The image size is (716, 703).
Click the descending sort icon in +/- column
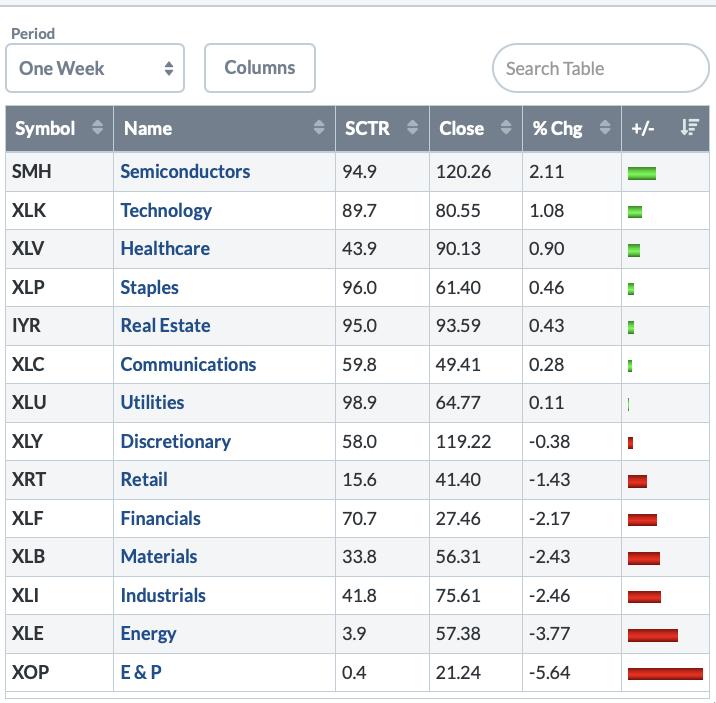(688, 128)
